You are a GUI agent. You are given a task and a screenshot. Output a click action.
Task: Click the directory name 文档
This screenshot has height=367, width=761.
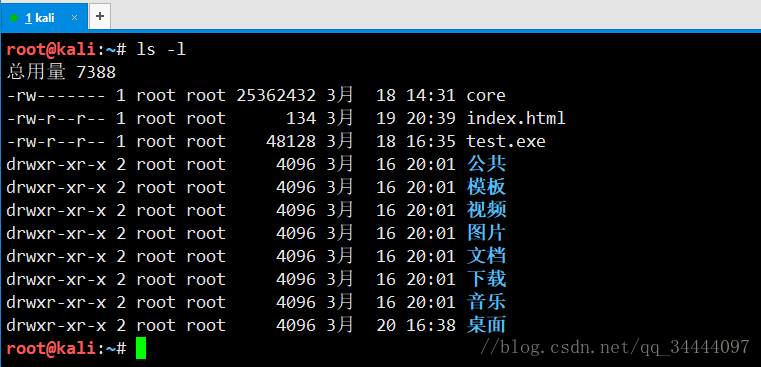coord(486,256)
